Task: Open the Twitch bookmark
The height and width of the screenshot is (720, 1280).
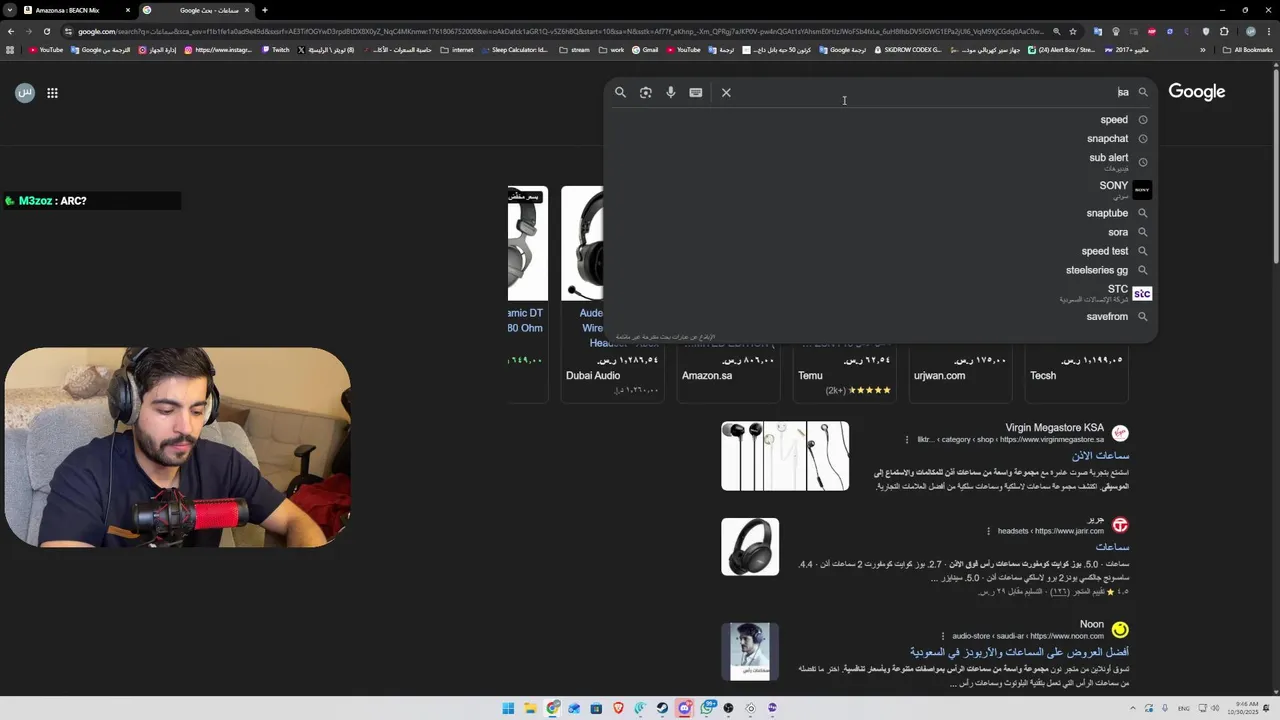Action: tap(276, 50)
